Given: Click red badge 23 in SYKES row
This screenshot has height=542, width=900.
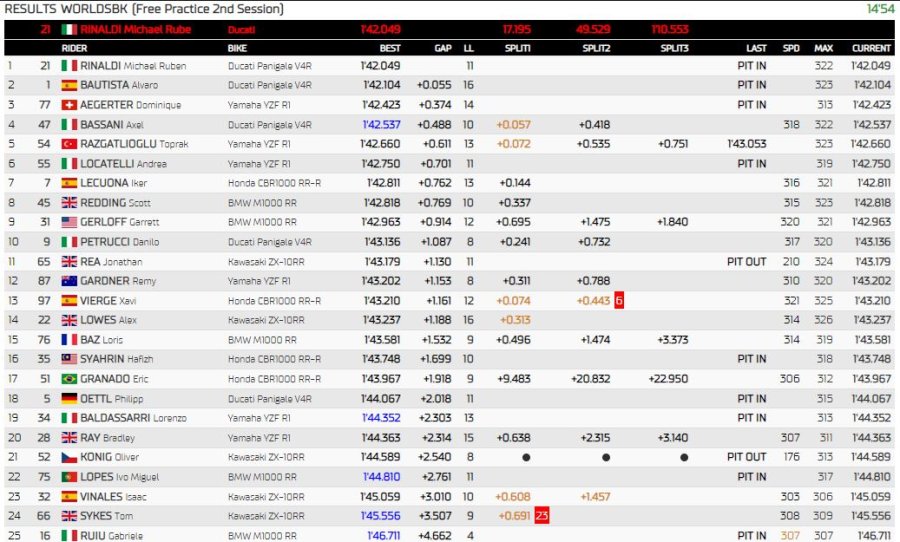Looking at the screenshot, I should click(x=542, y=516).
